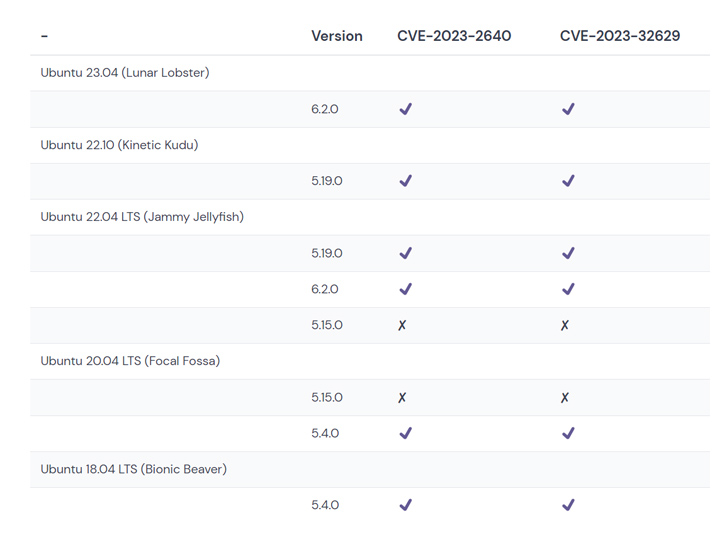Click CVE-2023-32629 X mark for Jammy 5.15.0
The height and width of the screenshot is (552, 728).
(x=565, y=325)
